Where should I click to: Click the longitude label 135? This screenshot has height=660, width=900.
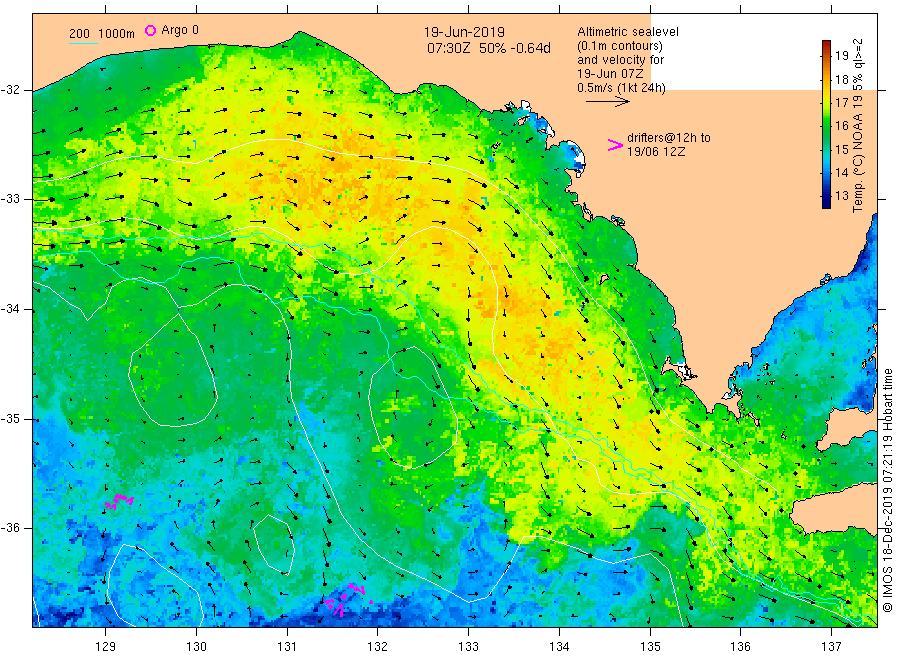click(x=650, y=647)
